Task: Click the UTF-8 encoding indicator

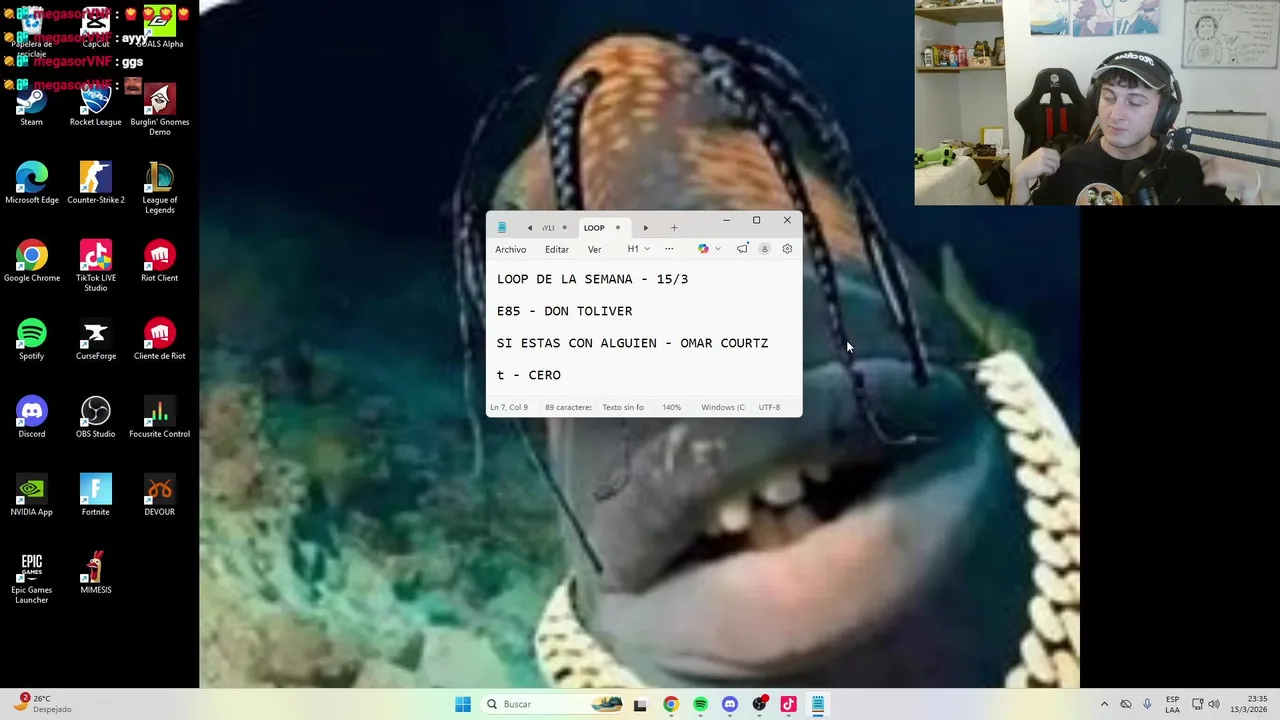Action: pos(769,407)
